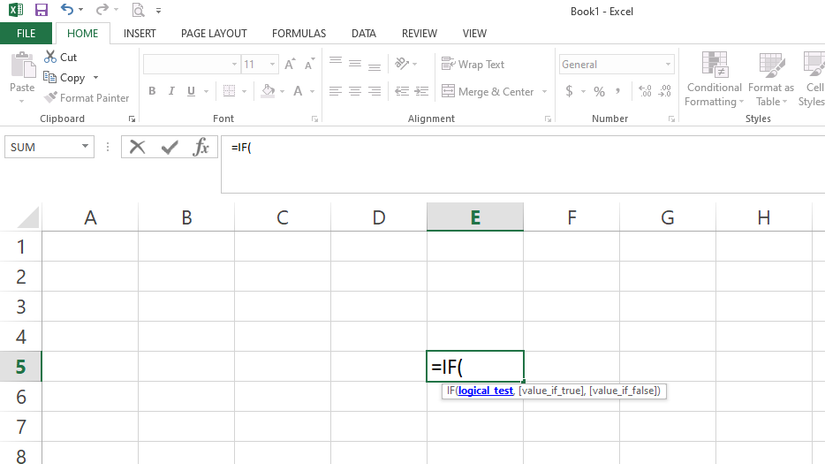Cancel the formula entry with X button
This screenshot has width=825, height=464.
pyautogui.click(x=138, y=147)
